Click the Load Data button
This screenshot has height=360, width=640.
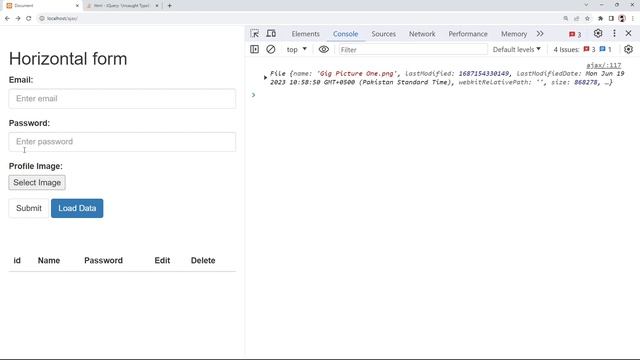tap(77, 208)
